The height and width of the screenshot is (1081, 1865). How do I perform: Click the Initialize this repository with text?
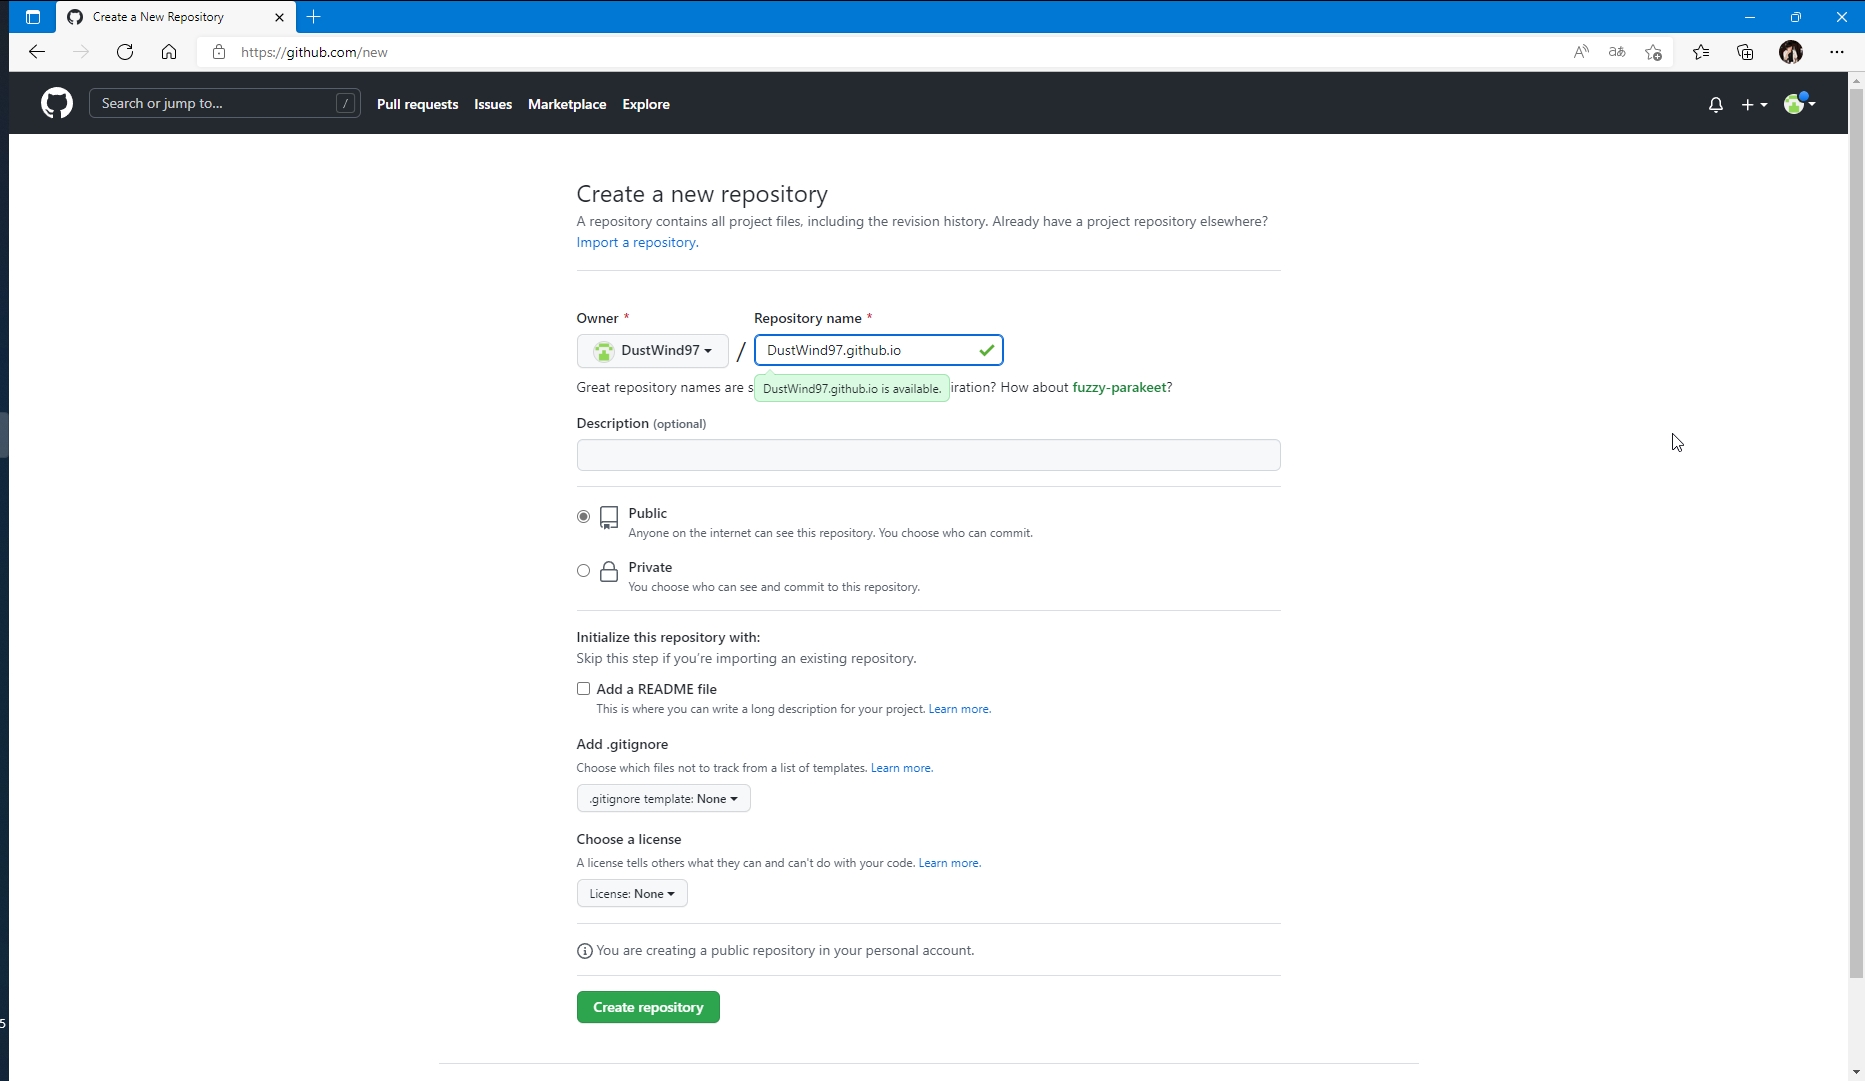(x=668, y=637)
